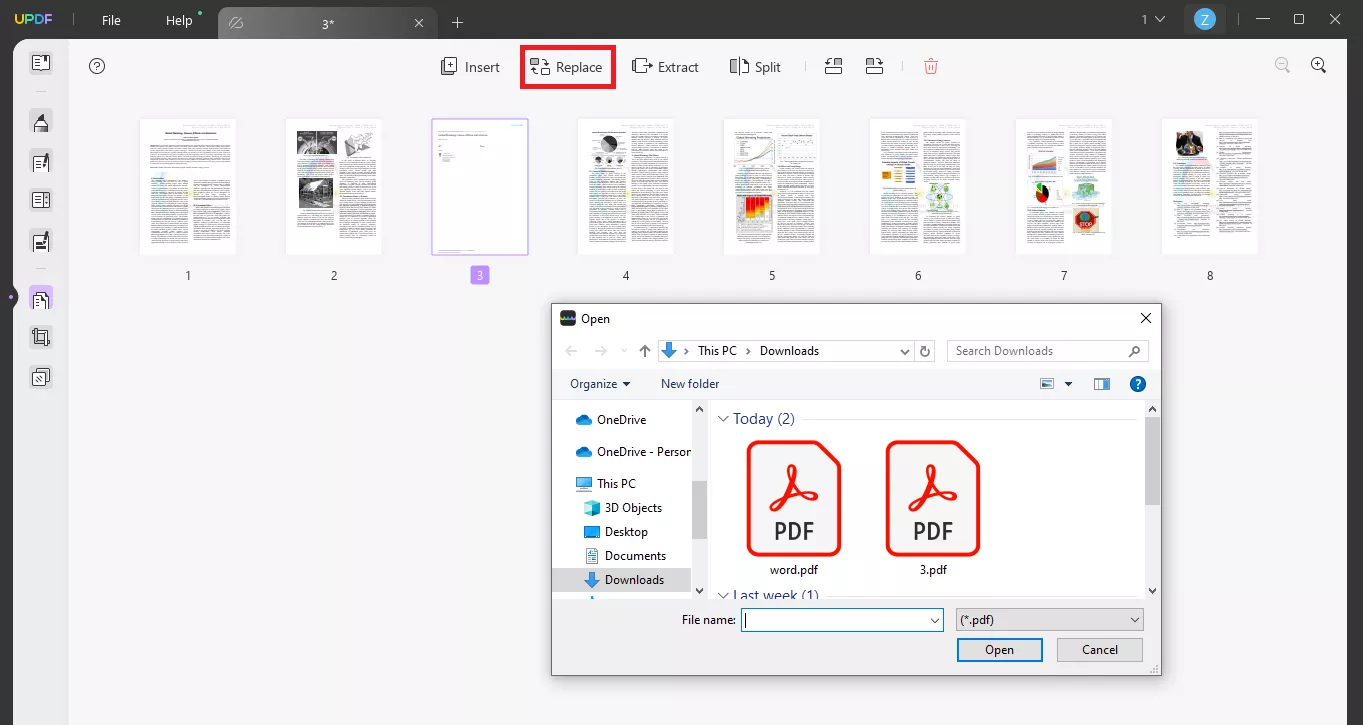Viewport: 1363px width, 725px height.
Task: Open the Fill & Sign form tool in sidebar
Action: click(41, 241)
